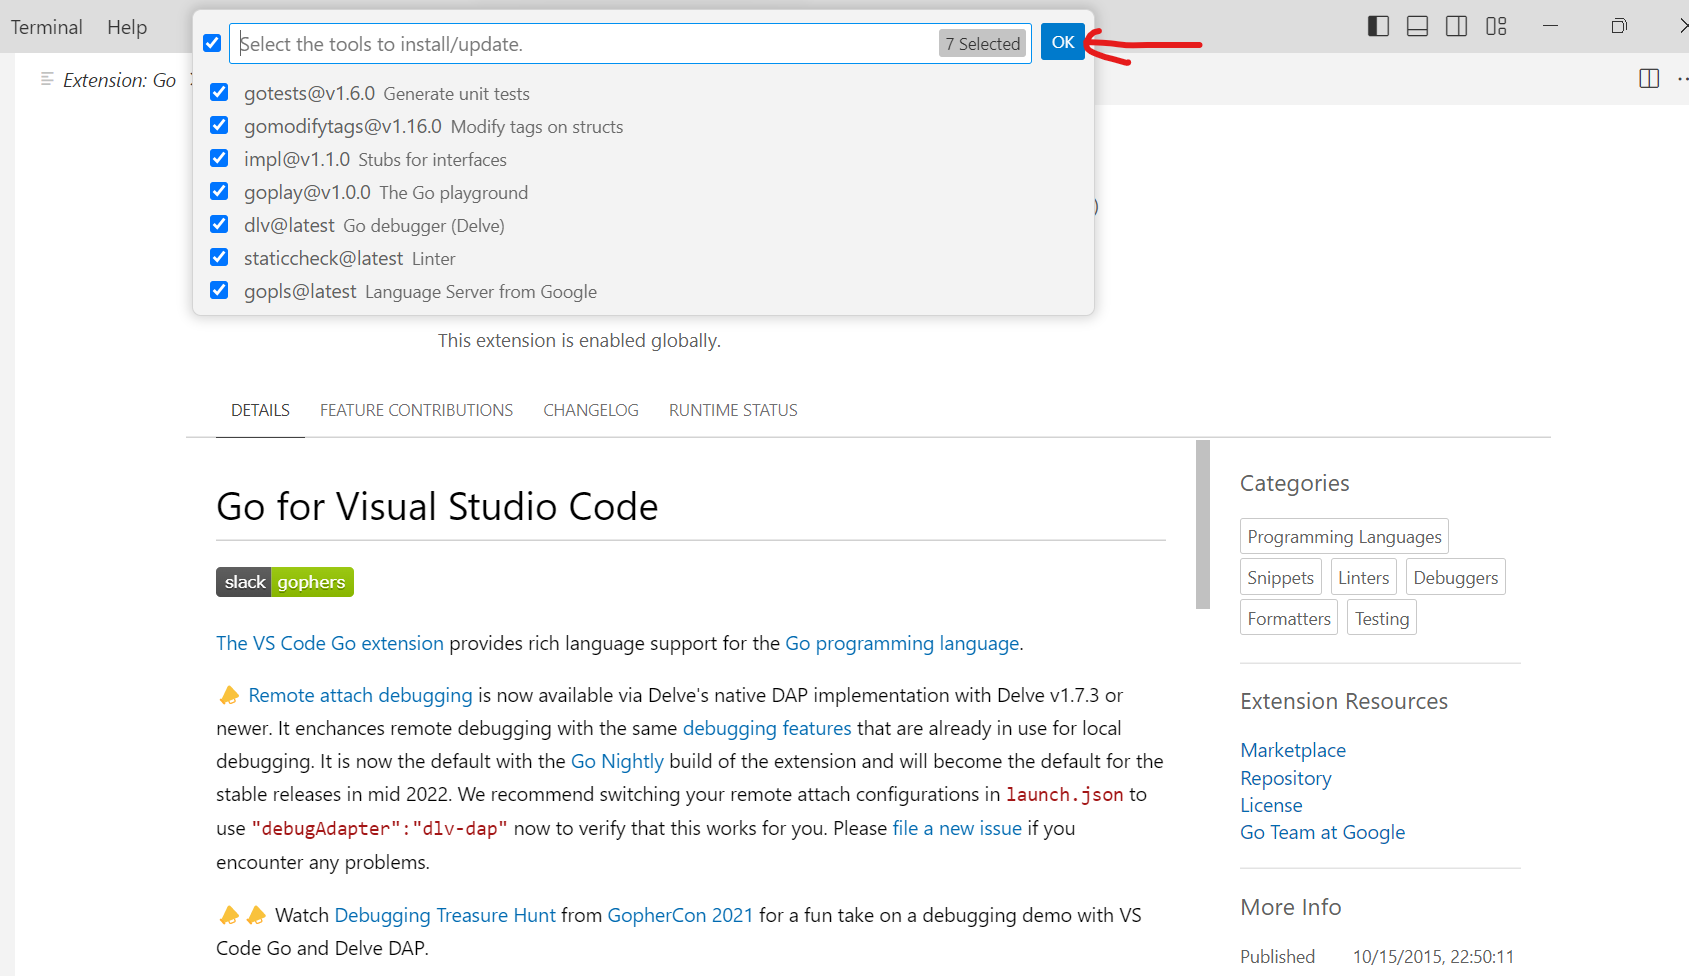
Task: Minimize the VS Code window
Action: click(1550, 26)
